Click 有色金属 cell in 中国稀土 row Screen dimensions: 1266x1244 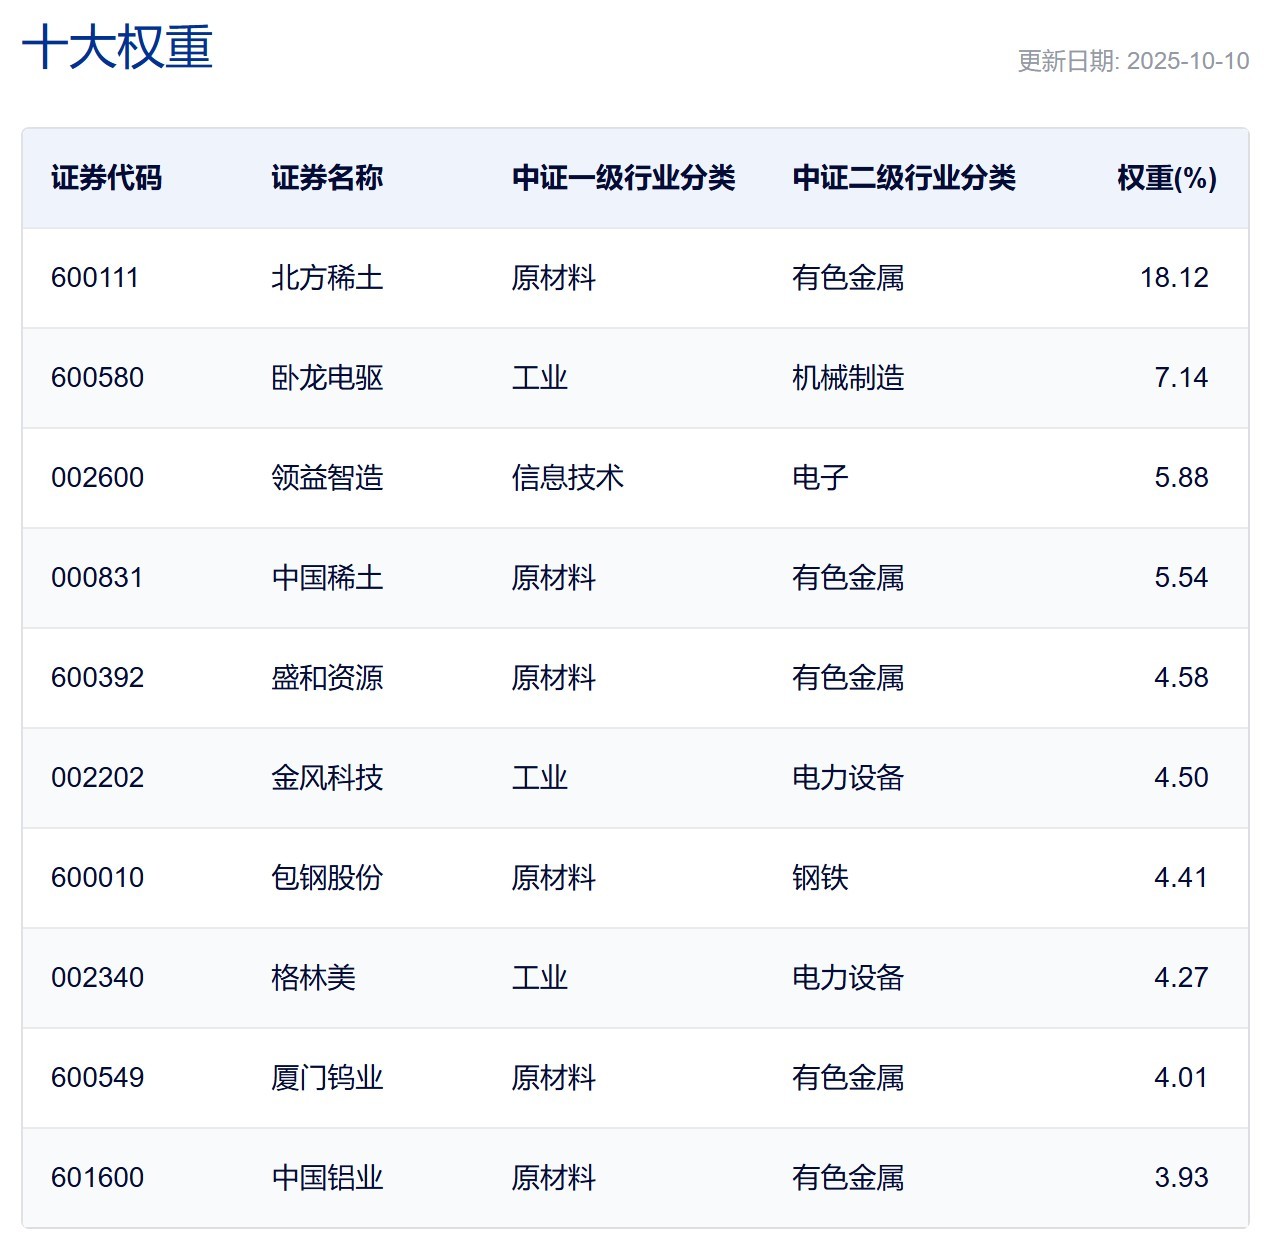848,578
